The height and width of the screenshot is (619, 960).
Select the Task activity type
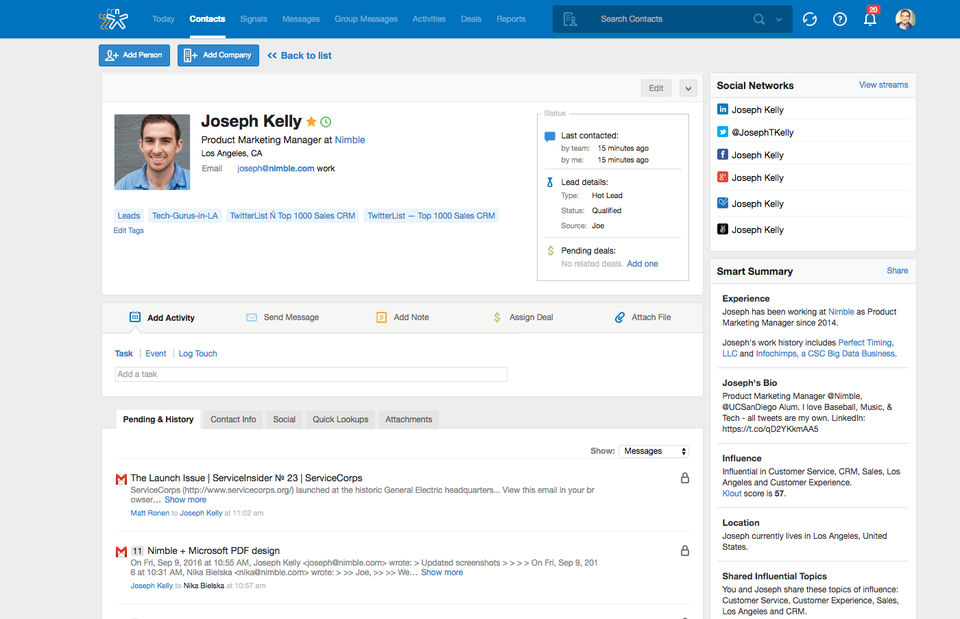pyautogui.click(x=124, y=353)
